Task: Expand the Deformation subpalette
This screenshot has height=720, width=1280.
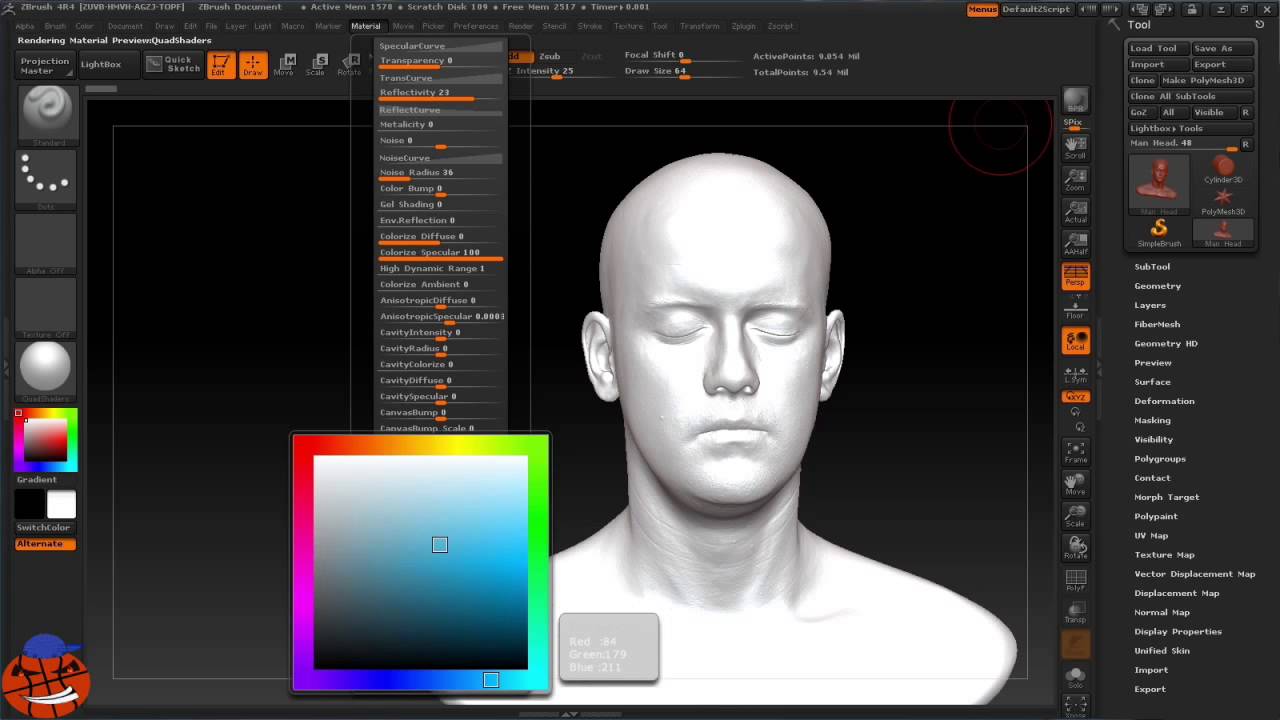Action: [1164, 401]
